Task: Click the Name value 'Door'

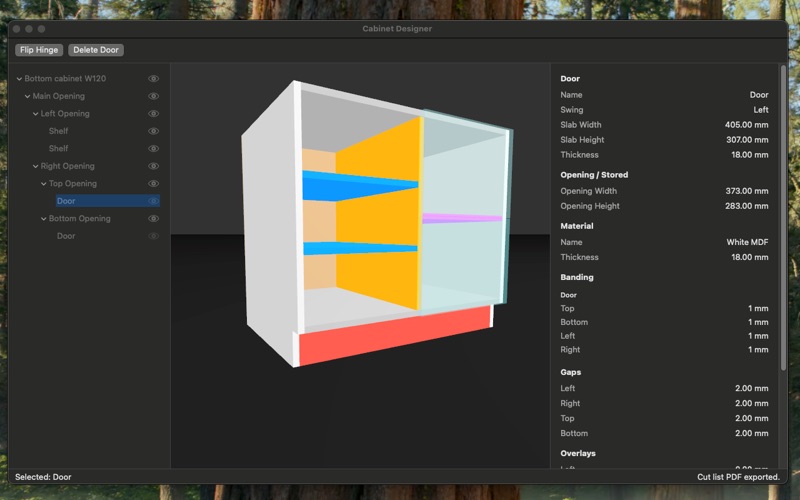Action: (759, 95)
